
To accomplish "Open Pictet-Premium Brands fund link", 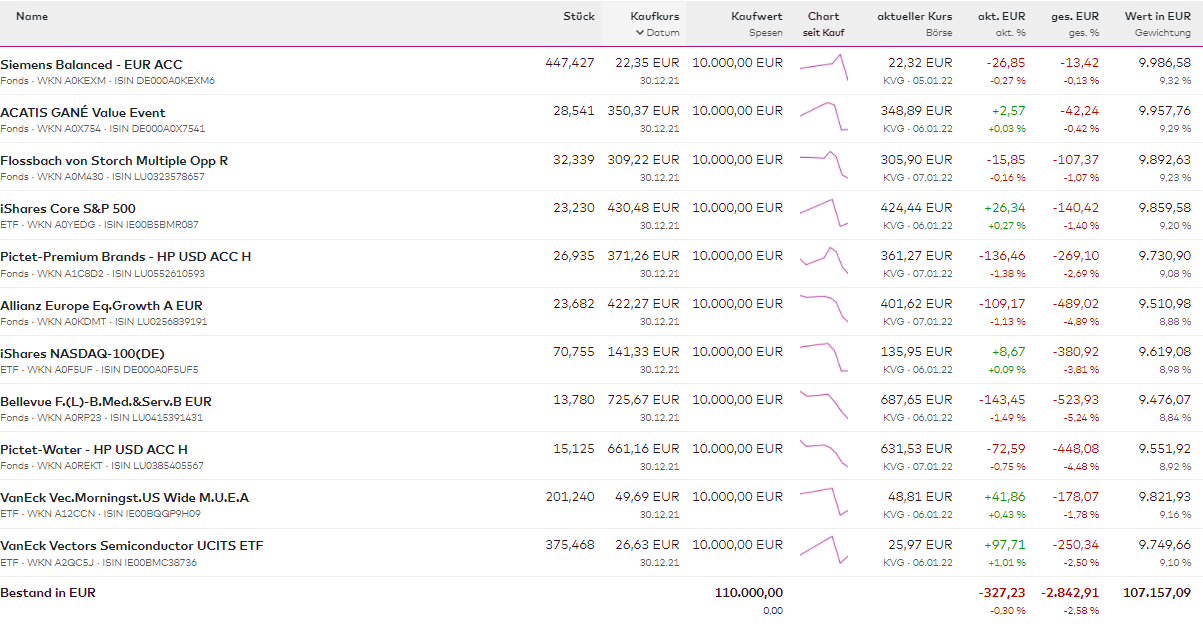I will (x=126, y=257).
